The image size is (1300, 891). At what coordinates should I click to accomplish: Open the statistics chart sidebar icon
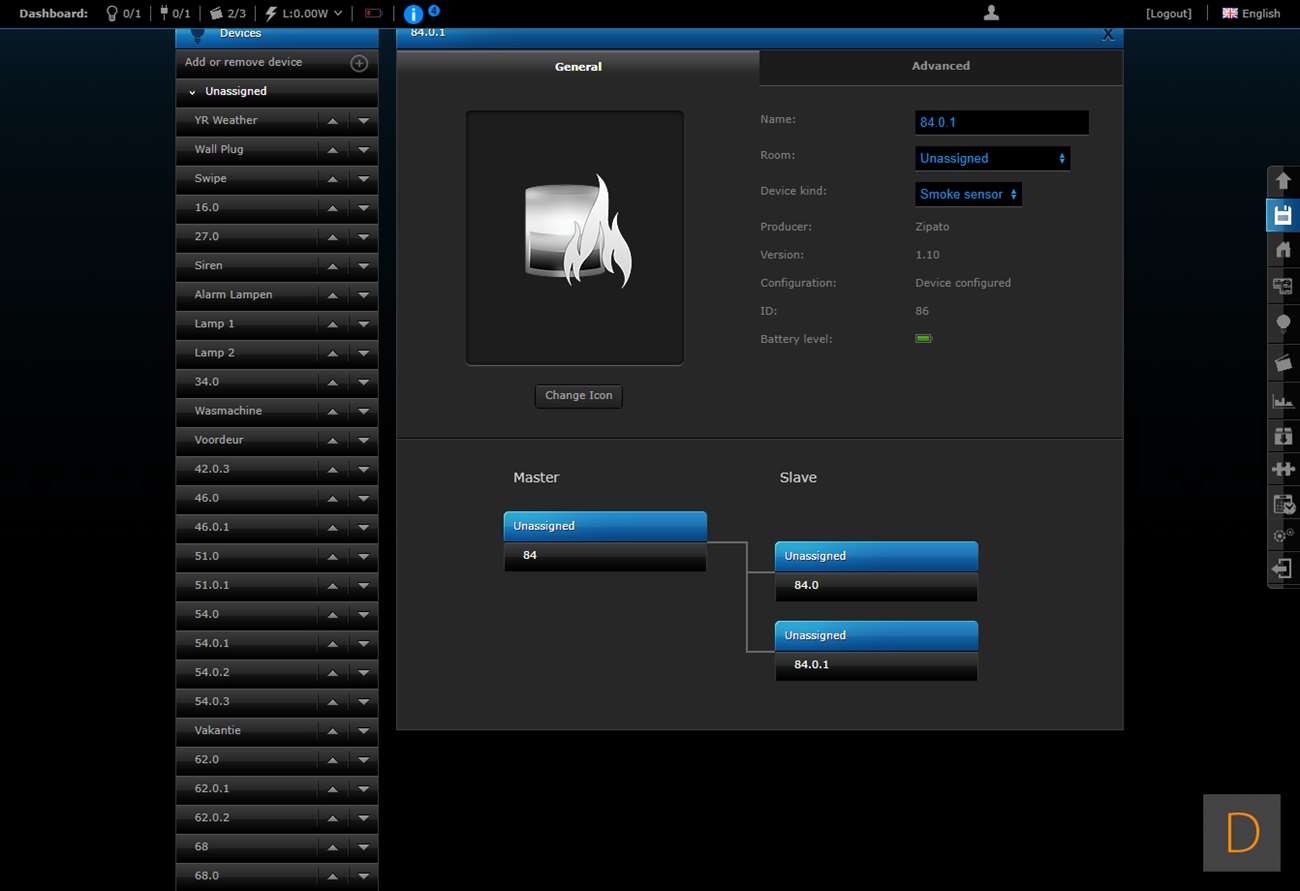click(1283, 401)
